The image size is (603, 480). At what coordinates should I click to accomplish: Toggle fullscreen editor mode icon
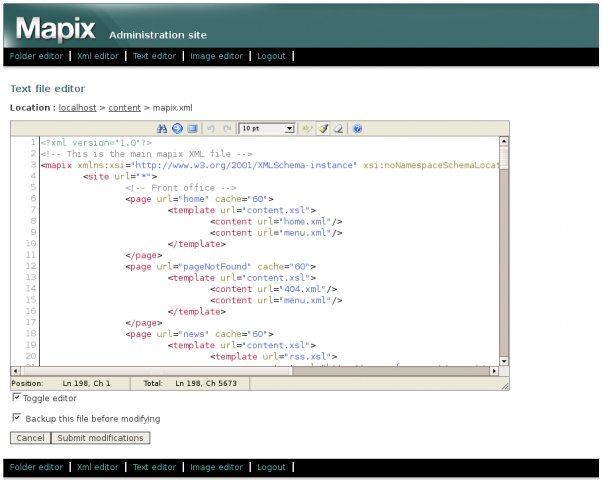coord(192,129)
